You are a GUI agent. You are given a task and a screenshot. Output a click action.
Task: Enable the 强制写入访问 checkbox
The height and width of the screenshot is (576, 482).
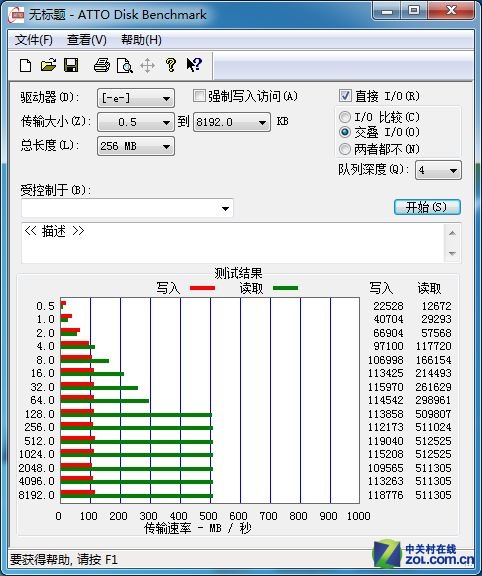click(x=199, y=96)
